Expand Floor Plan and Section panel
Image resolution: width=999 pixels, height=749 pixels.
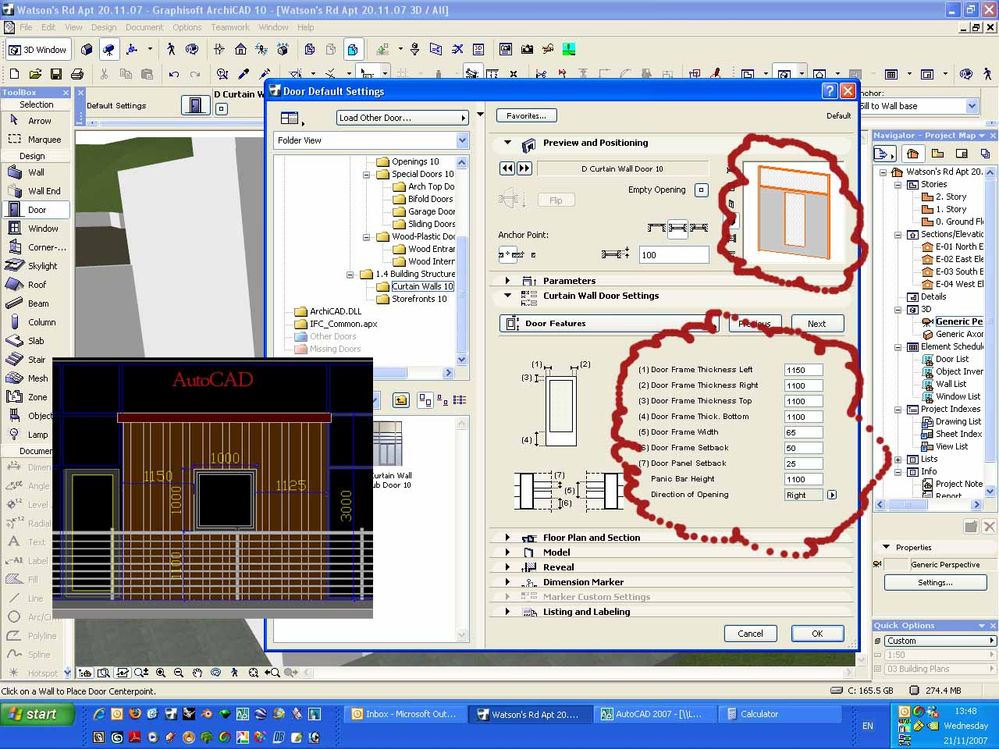click(x=508, y=537)
